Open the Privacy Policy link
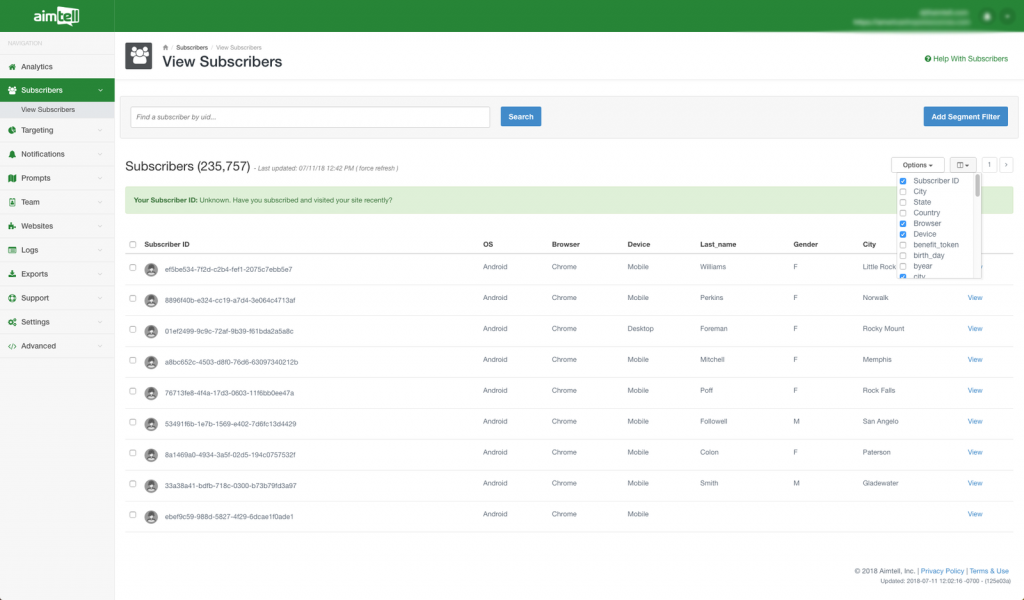 pos(942,570)
